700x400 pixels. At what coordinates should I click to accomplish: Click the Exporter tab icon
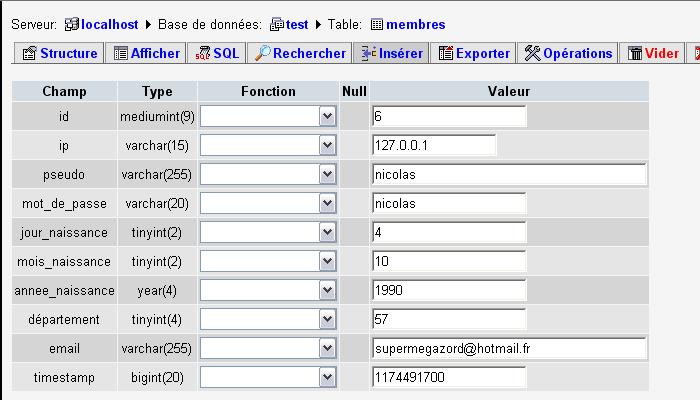[x=446, y=53]
